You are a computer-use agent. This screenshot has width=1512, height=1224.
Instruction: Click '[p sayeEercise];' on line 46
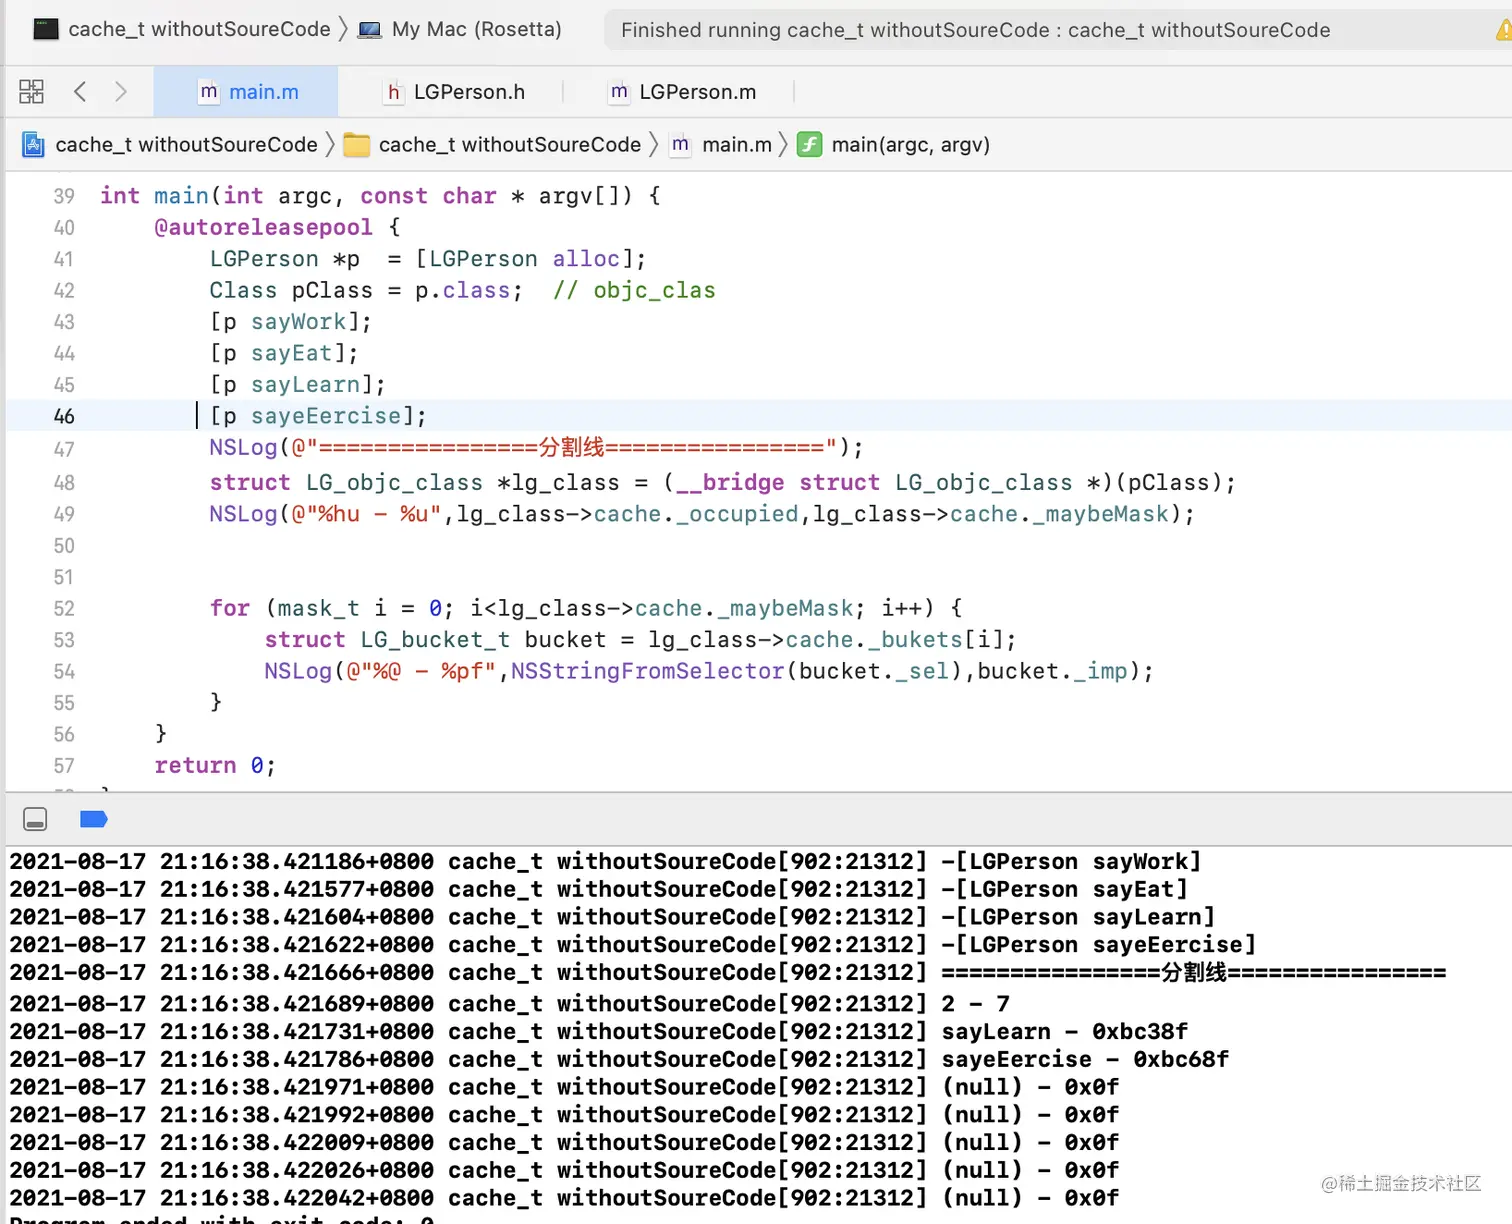click(318, 416)
